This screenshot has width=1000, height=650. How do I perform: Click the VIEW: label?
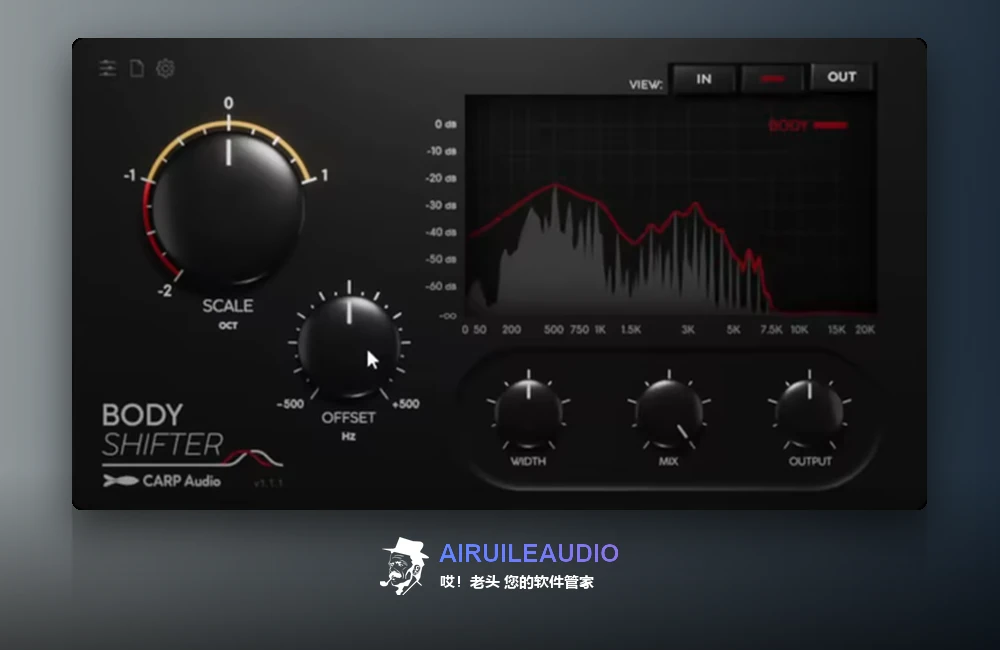coord(645,85)
